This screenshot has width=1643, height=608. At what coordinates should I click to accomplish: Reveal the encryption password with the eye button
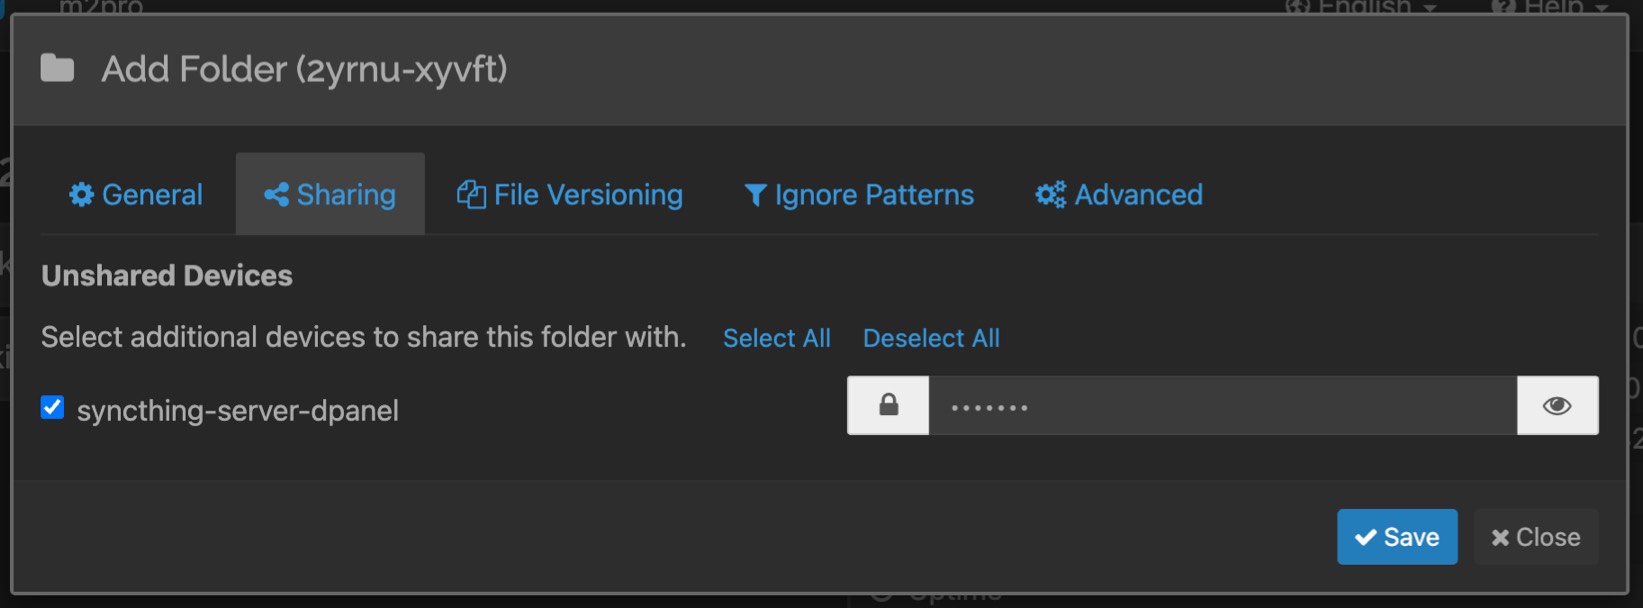(1557, 406)
